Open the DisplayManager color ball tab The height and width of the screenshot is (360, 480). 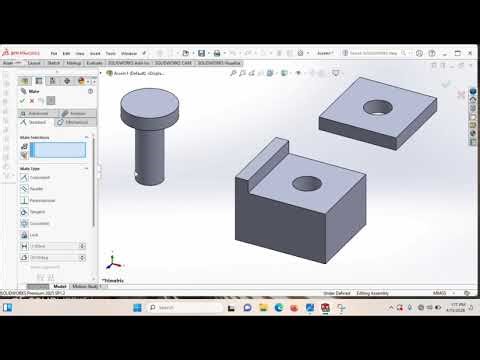pos(81,81)
